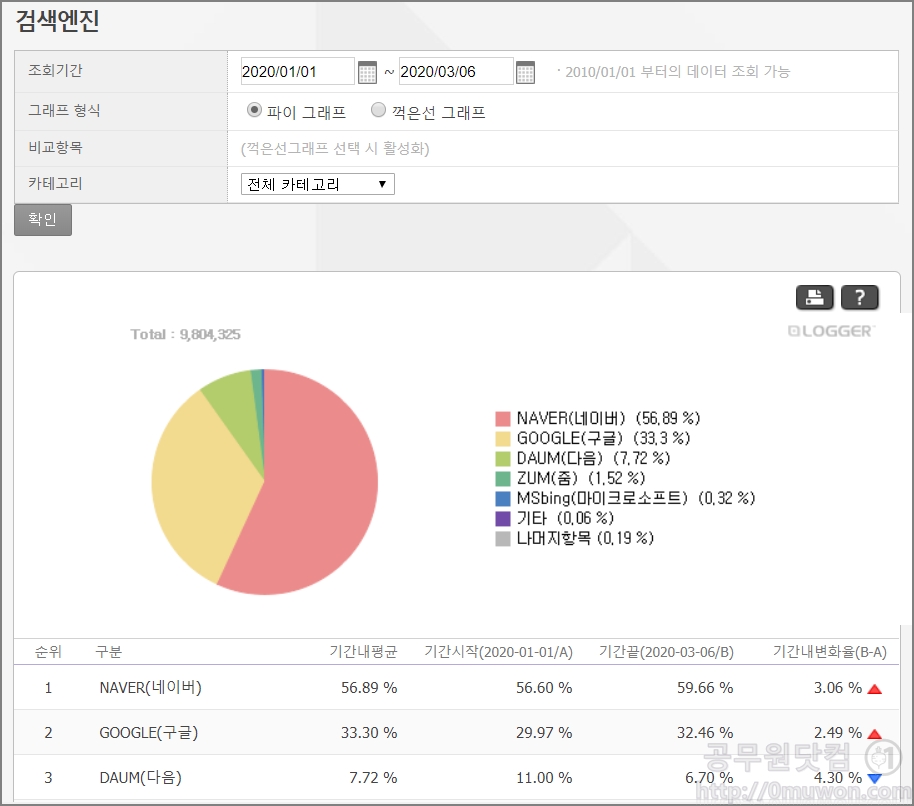Screen dimensions: 914x806
Task: Click the ZUM teal legend swatch
Action: 502,479
